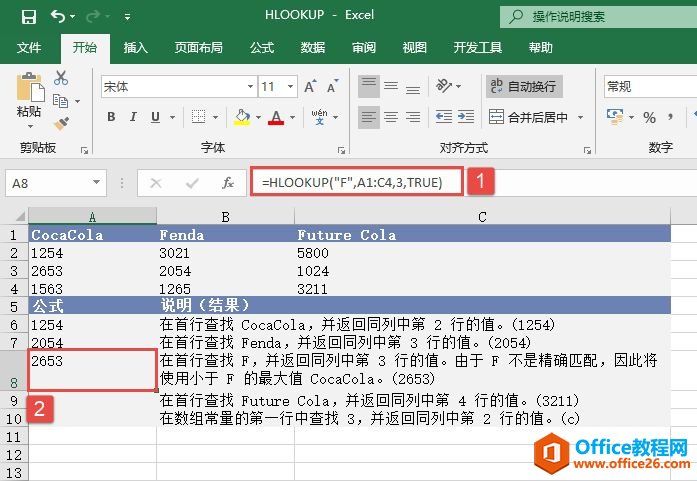Expand the 合并后居中 dropdown arrow

[580, 117]
